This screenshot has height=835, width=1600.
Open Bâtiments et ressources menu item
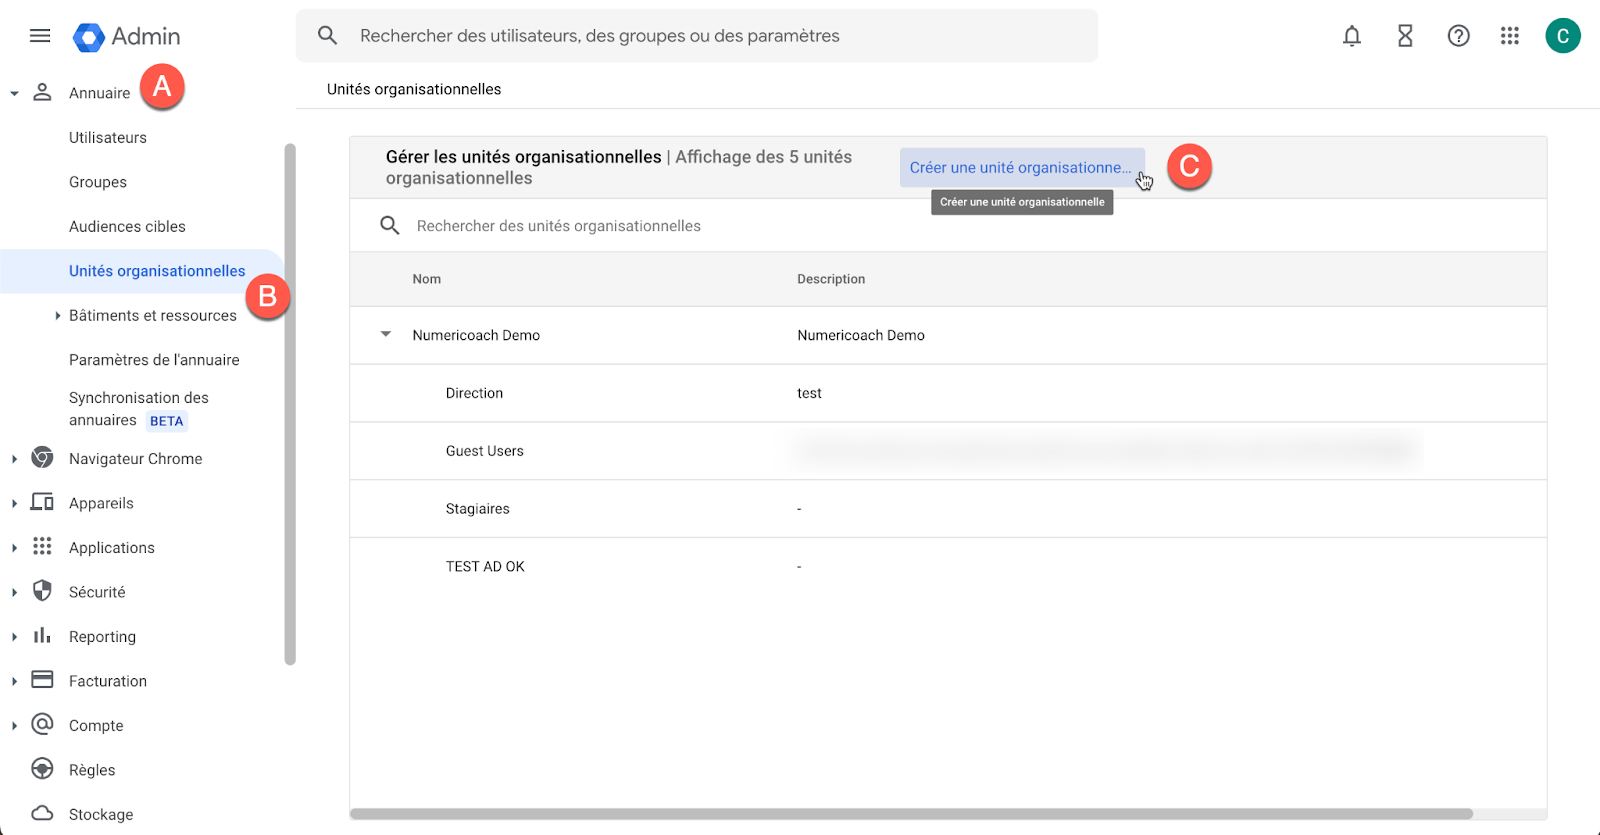pyautogui.click(x=153, y=315)
